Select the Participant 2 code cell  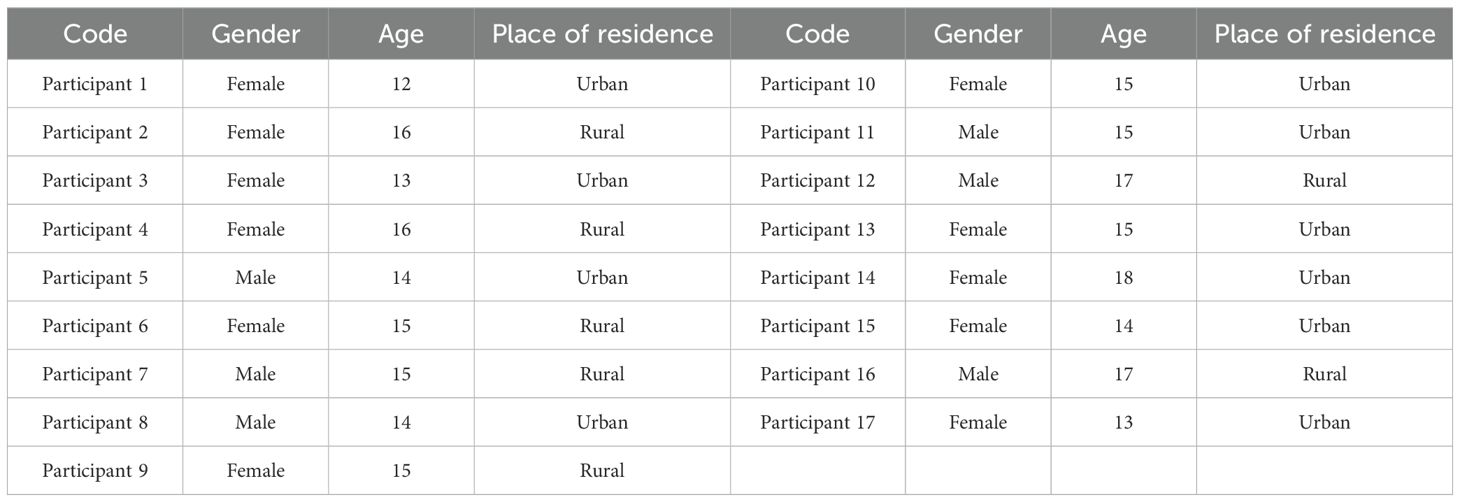(95, 132)
